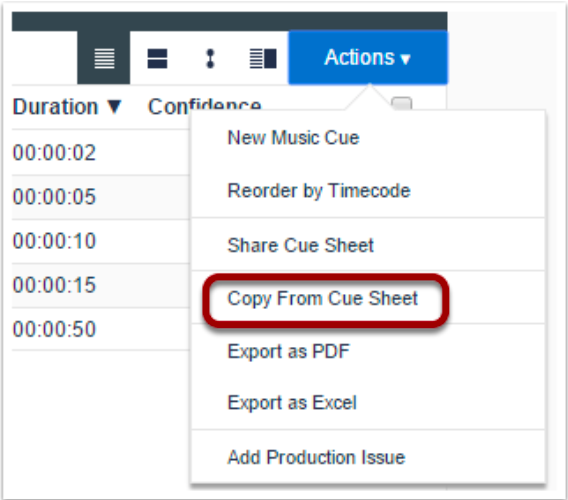Open the Actions dropdown

pyautogui.click(x=368, y=58)
